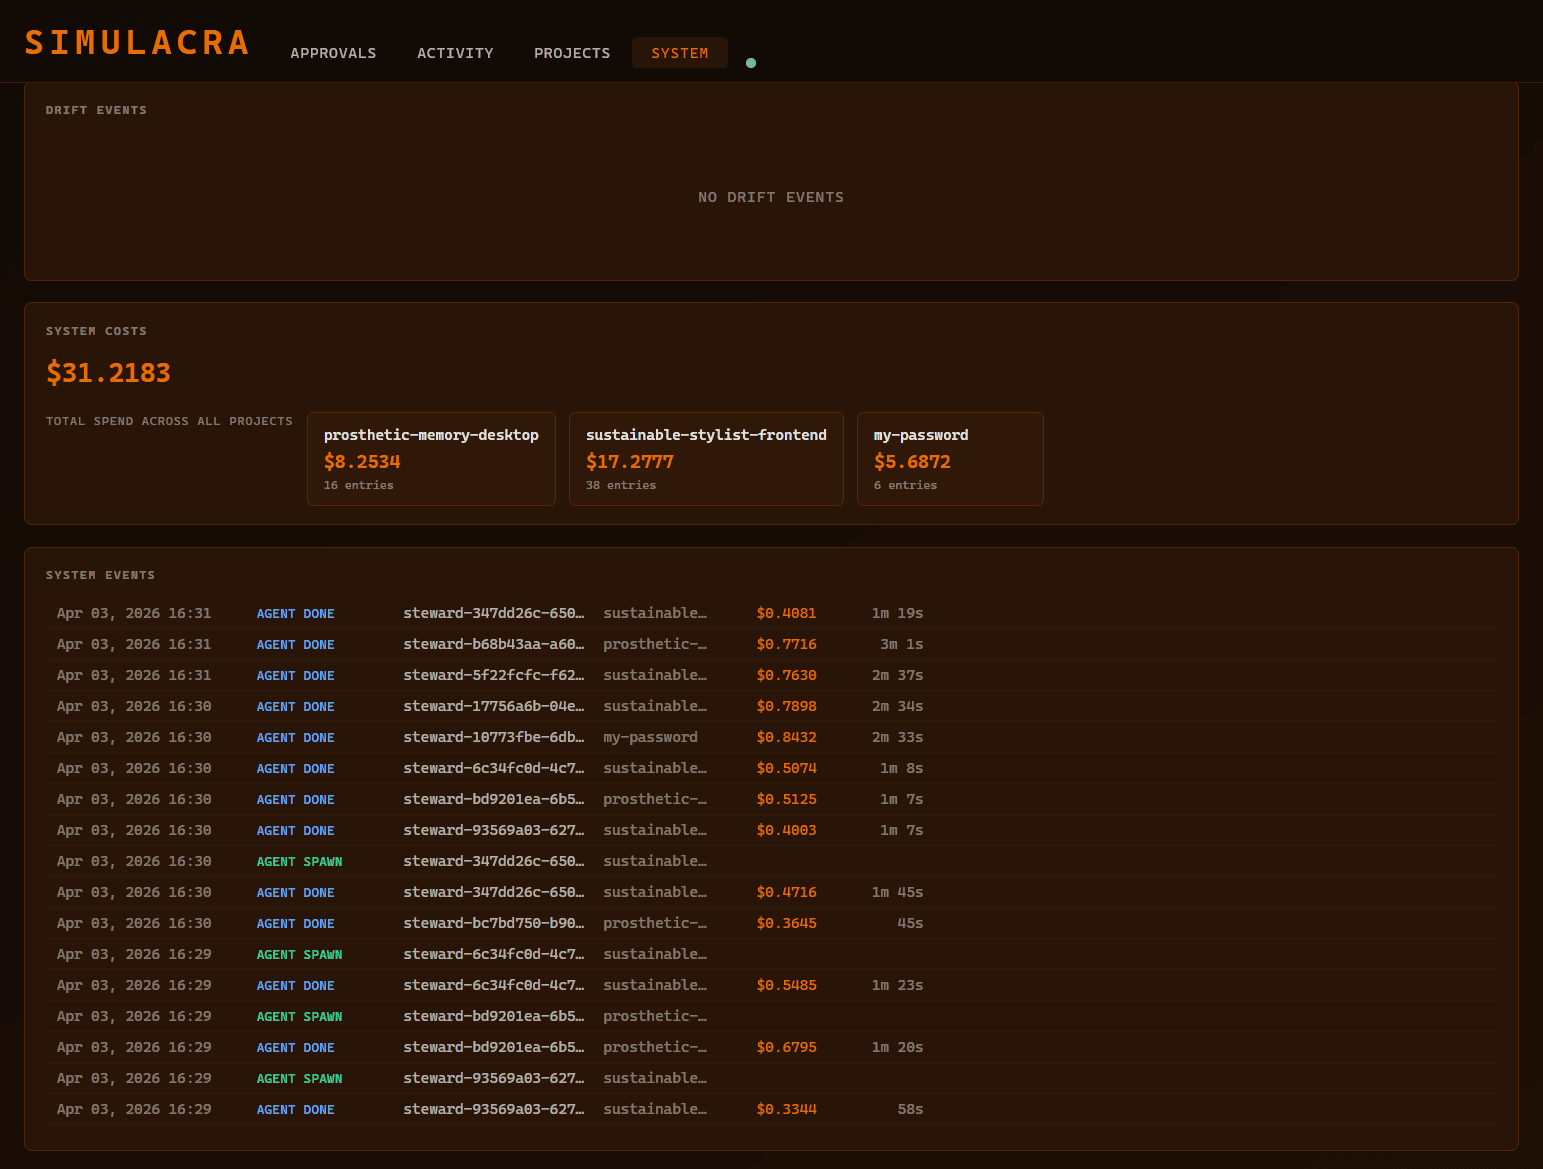The height and width of the screenshot is (1169, 1543).
Task: Click the $0.3645 event cost
Action: 786,923
